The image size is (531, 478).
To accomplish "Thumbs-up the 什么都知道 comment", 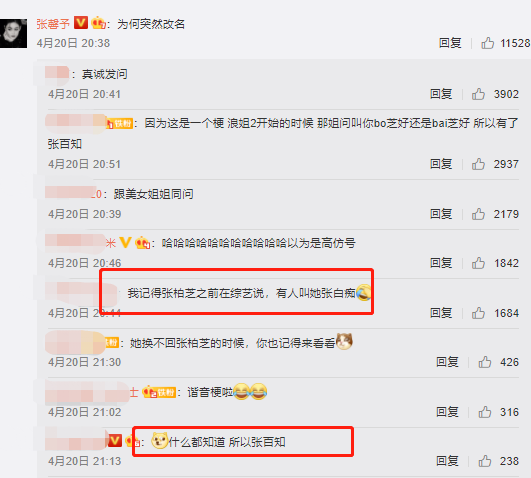I will tap(485, 461).
